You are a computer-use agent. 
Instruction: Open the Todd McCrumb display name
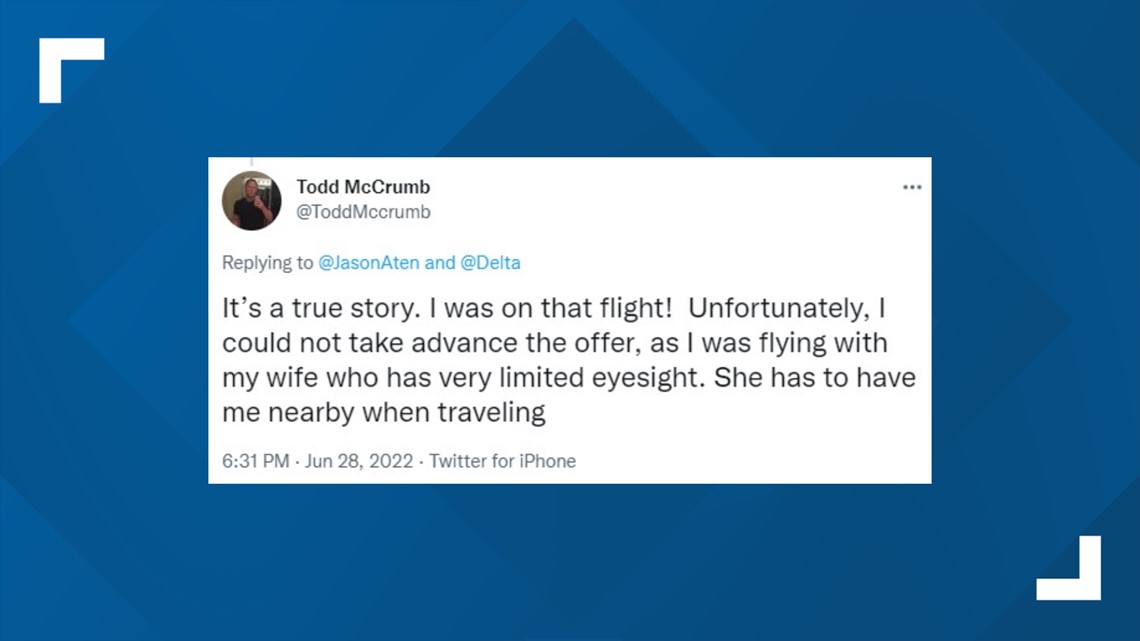[363, 187]
